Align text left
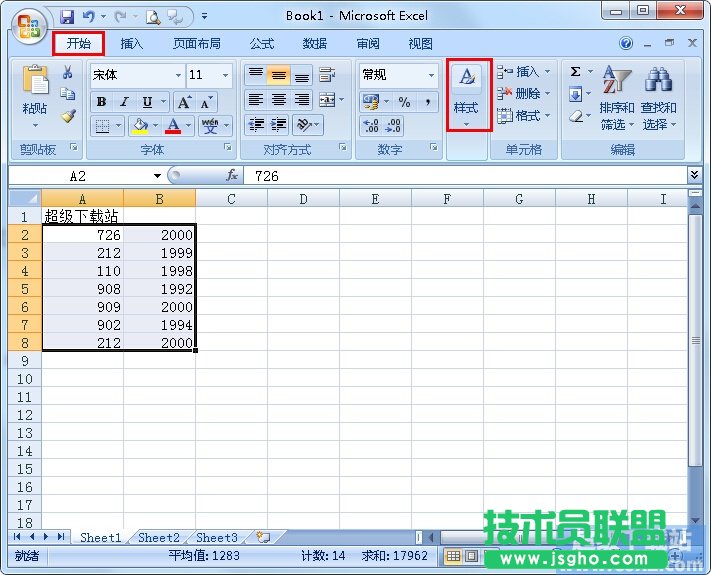Image resolution: width=711 pixels, height=575 pixels. tap(256, 100)
